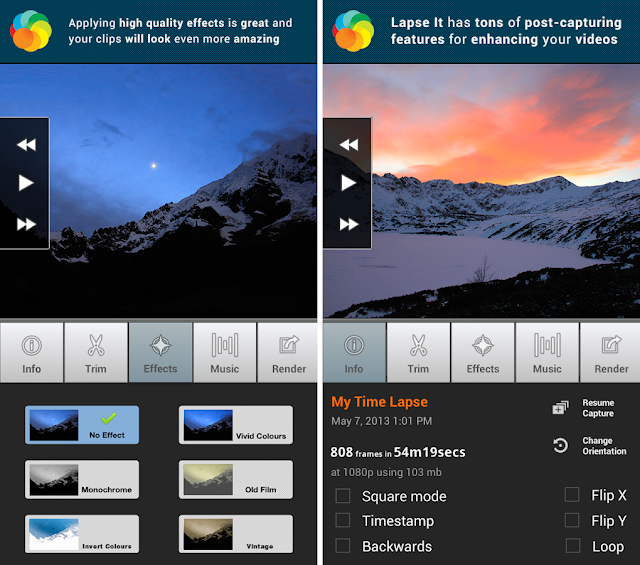Play the clip in left screenshot
The height and width of the screenshot is (565, 640).
tap(26, 183)
